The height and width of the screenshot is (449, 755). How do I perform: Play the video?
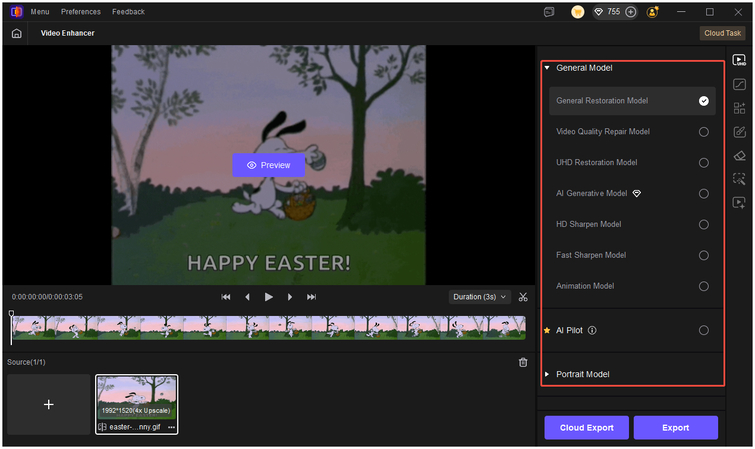pyautogui.click(x=269, y=297)
